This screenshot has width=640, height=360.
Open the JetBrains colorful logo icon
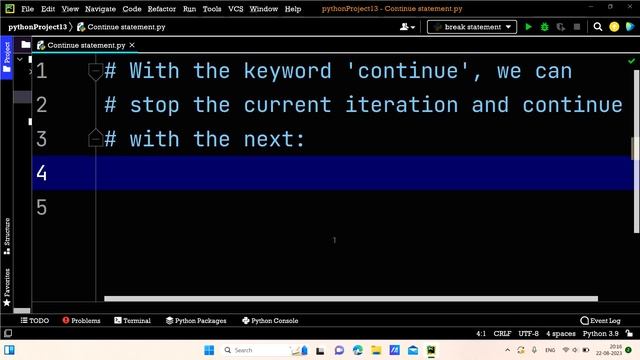tap(630, 27)
